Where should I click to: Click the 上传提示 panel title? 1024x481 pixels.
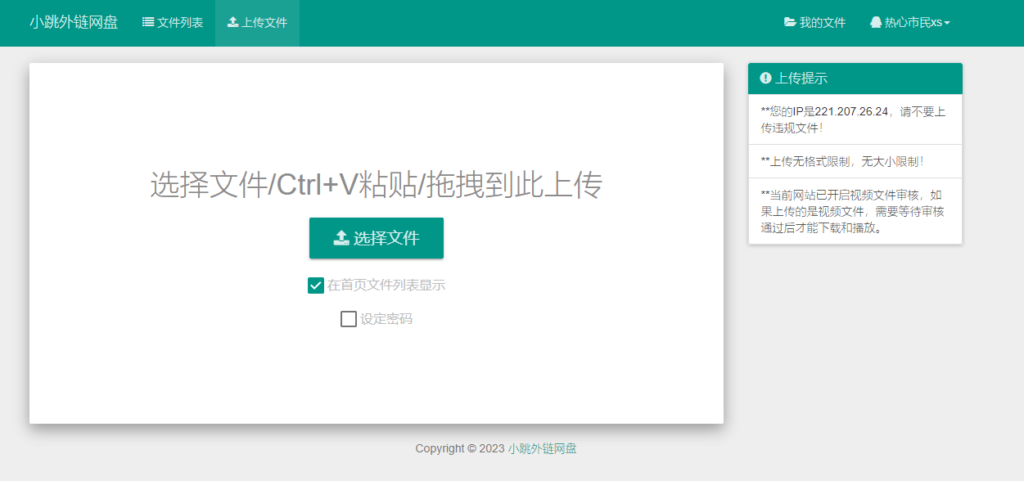[801, 78]
